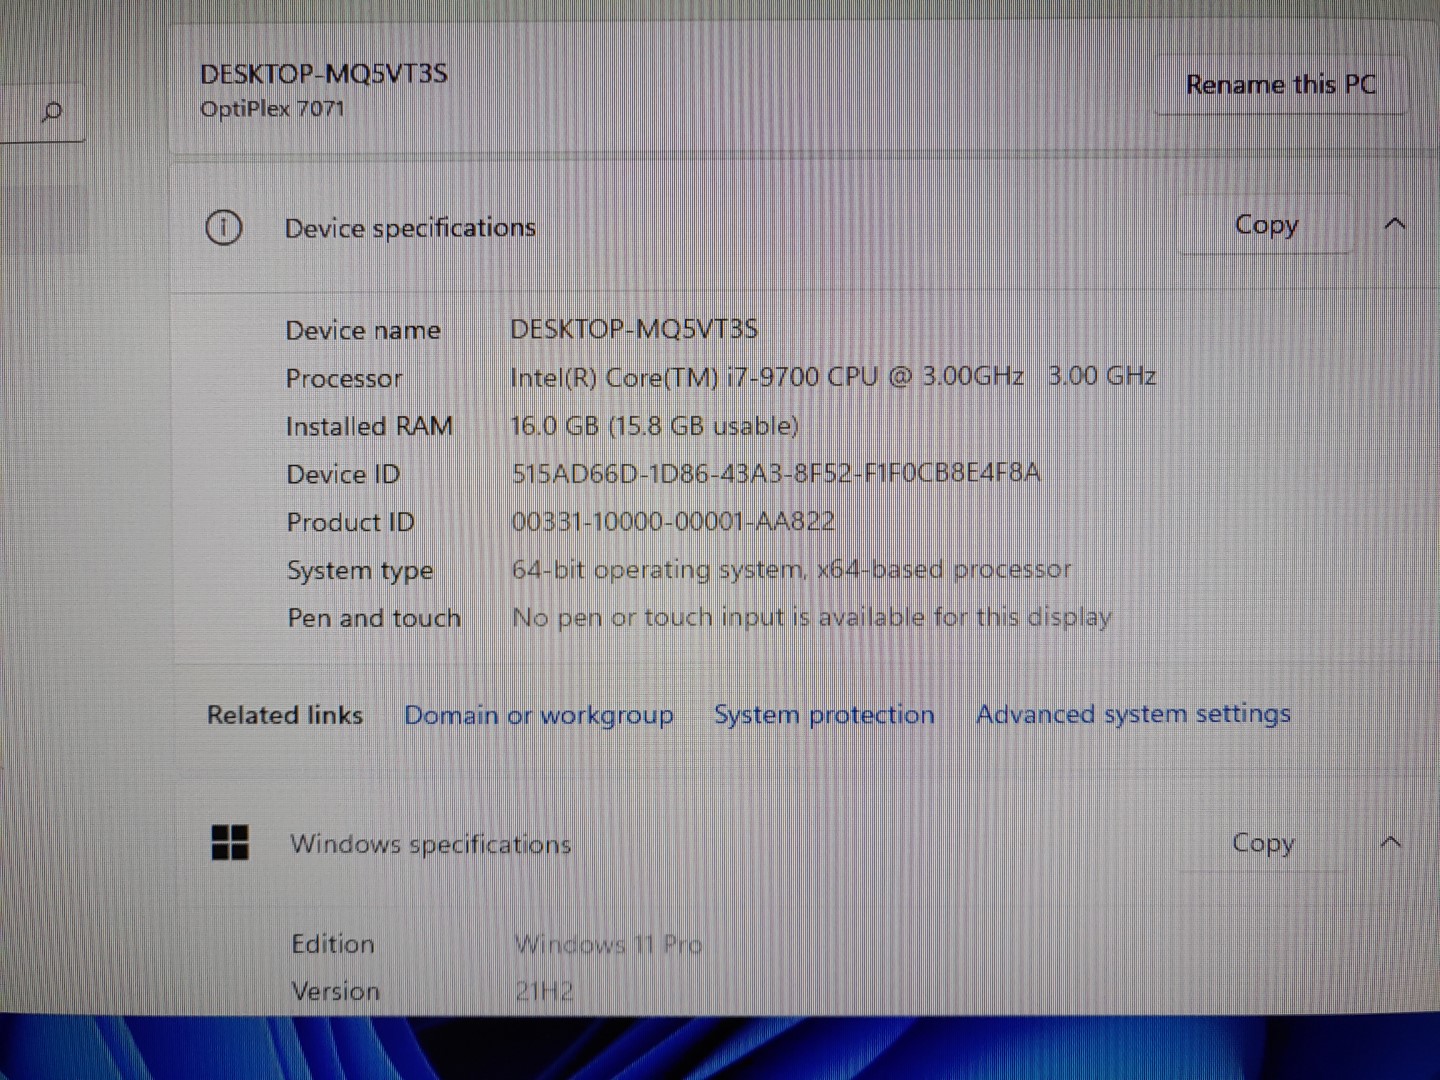Click the Device ID label
The image size is (1440, 1080).
tap(343, 474)
